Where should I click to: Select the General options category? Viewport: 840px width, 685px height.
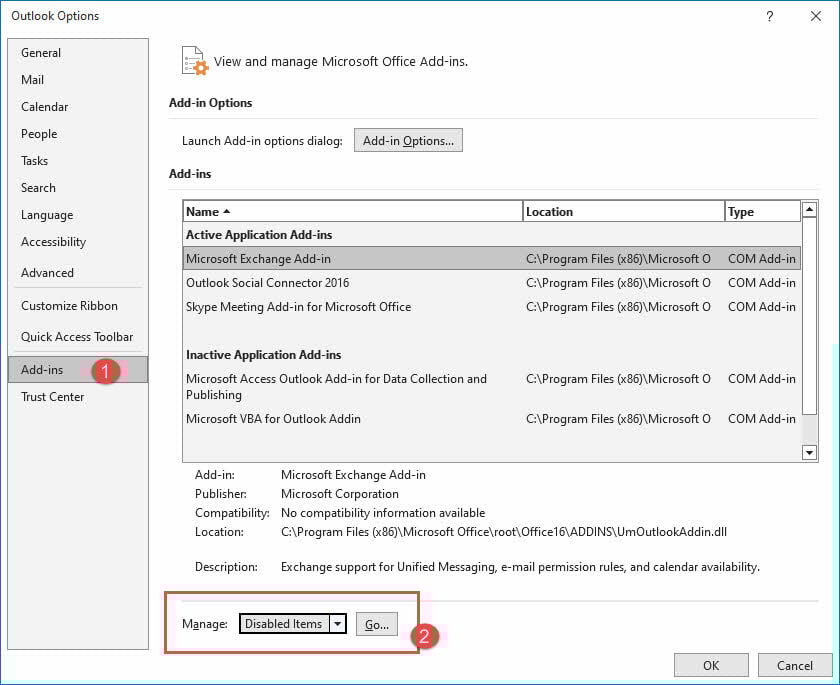pyautogui.click(x=41, y=53)
